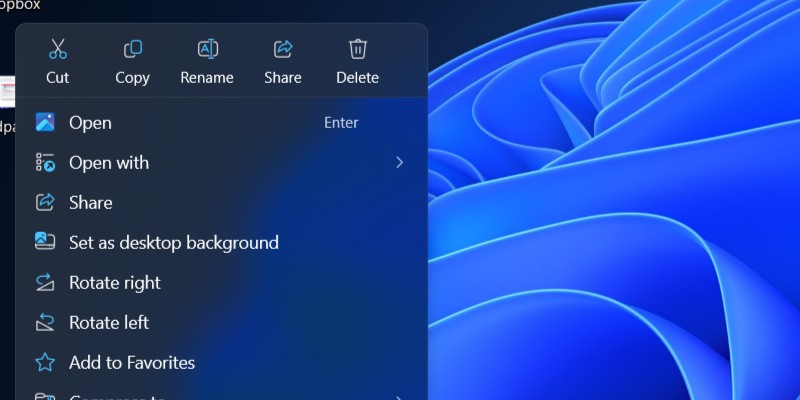Click the desktop background icon

point(45,242)
